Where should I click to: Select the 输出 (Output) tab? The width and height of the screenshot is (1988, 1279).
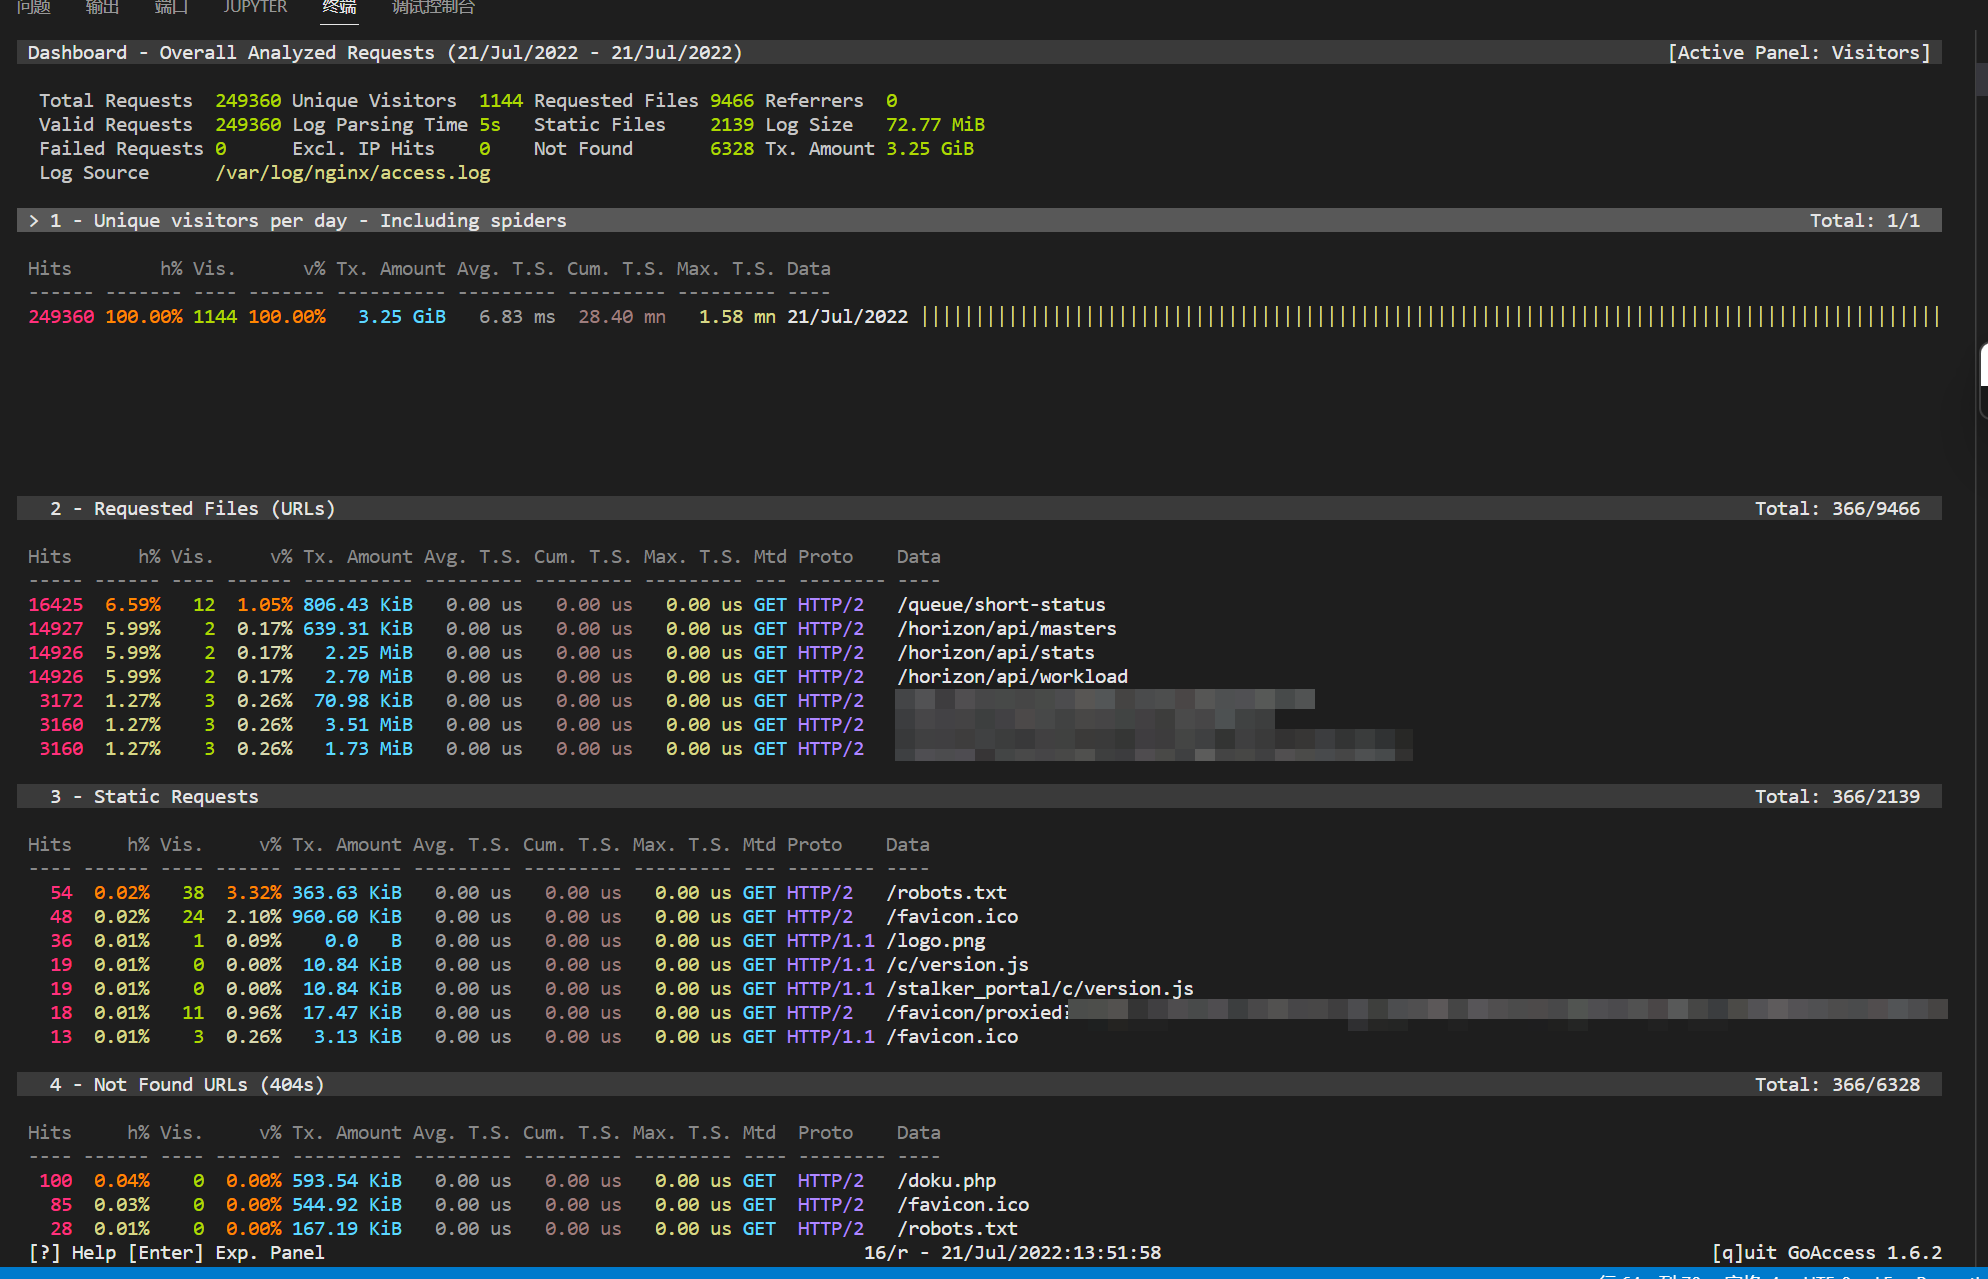[101, 8]
